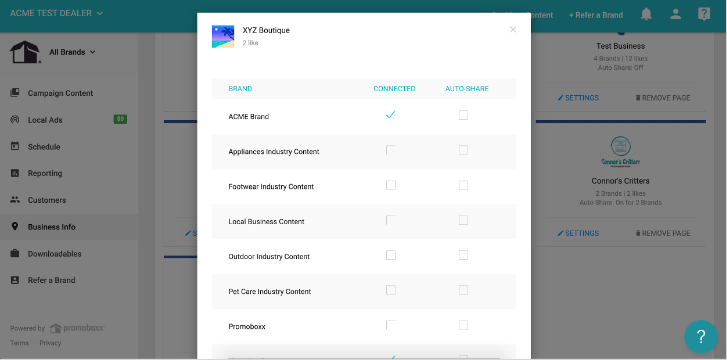Check Connected for Outdoor Industry Content
Screen dimensions: 727x360
click(x=391, y=255)
